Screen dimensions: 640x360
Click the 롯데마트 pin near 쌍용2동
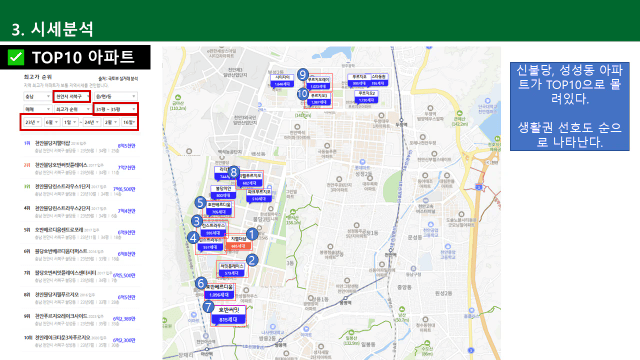pos(362,162)
